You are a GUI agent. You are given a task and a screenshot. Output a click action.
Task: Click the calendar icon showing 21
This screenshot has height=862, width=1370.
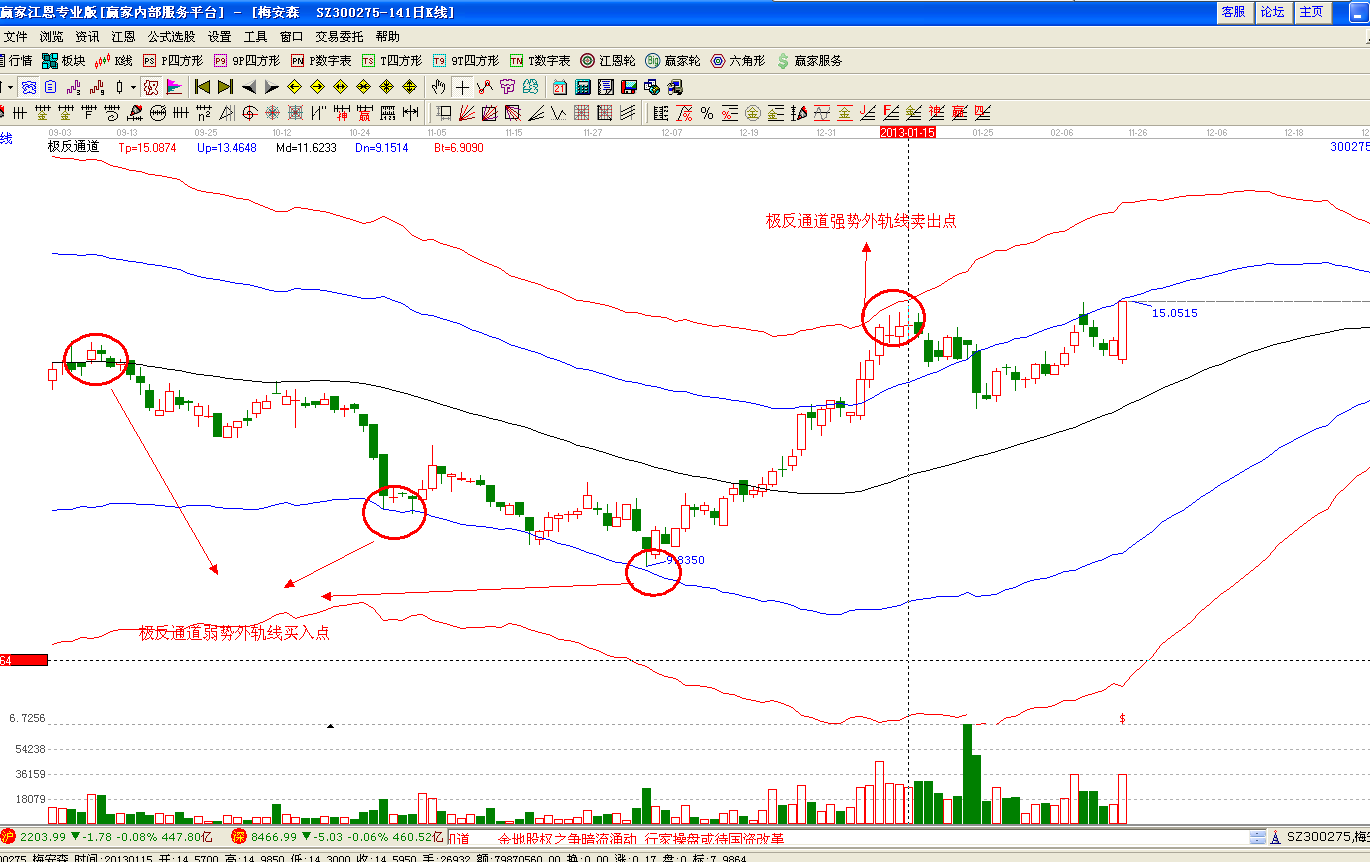[x=559, y=87]
